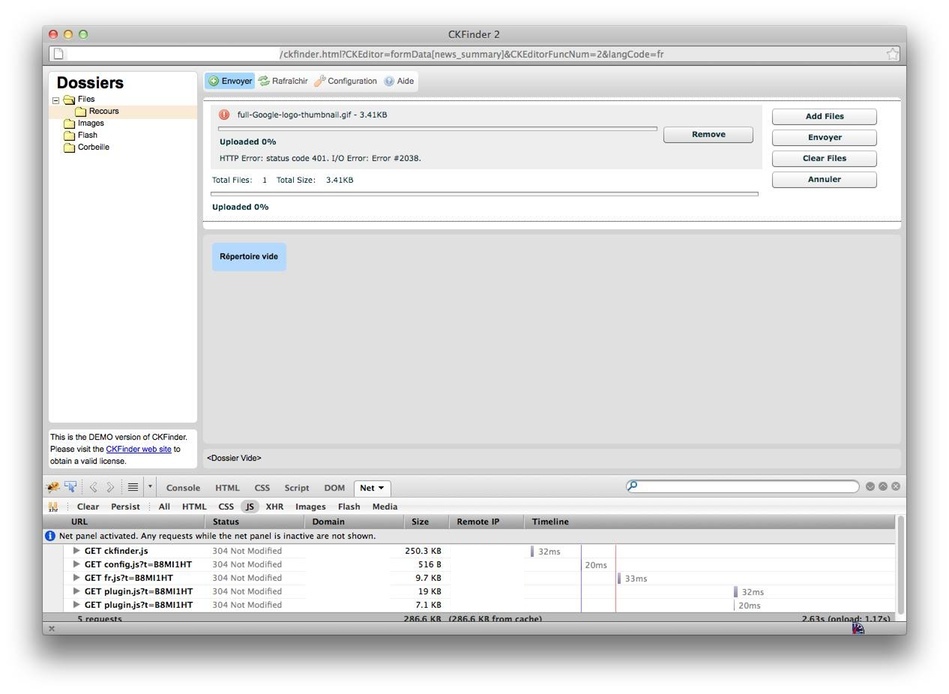Clear the Net panel request list
The image size is (949, 694).
pos(88,506)
